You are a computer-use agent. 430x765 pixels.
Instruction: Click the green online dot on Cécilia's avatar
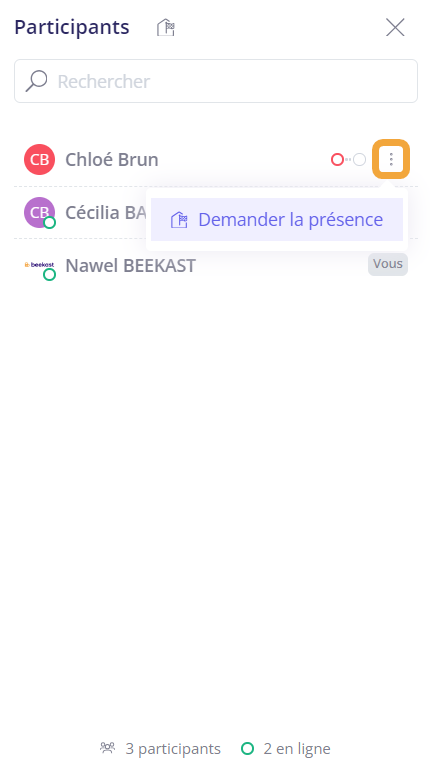49,222
